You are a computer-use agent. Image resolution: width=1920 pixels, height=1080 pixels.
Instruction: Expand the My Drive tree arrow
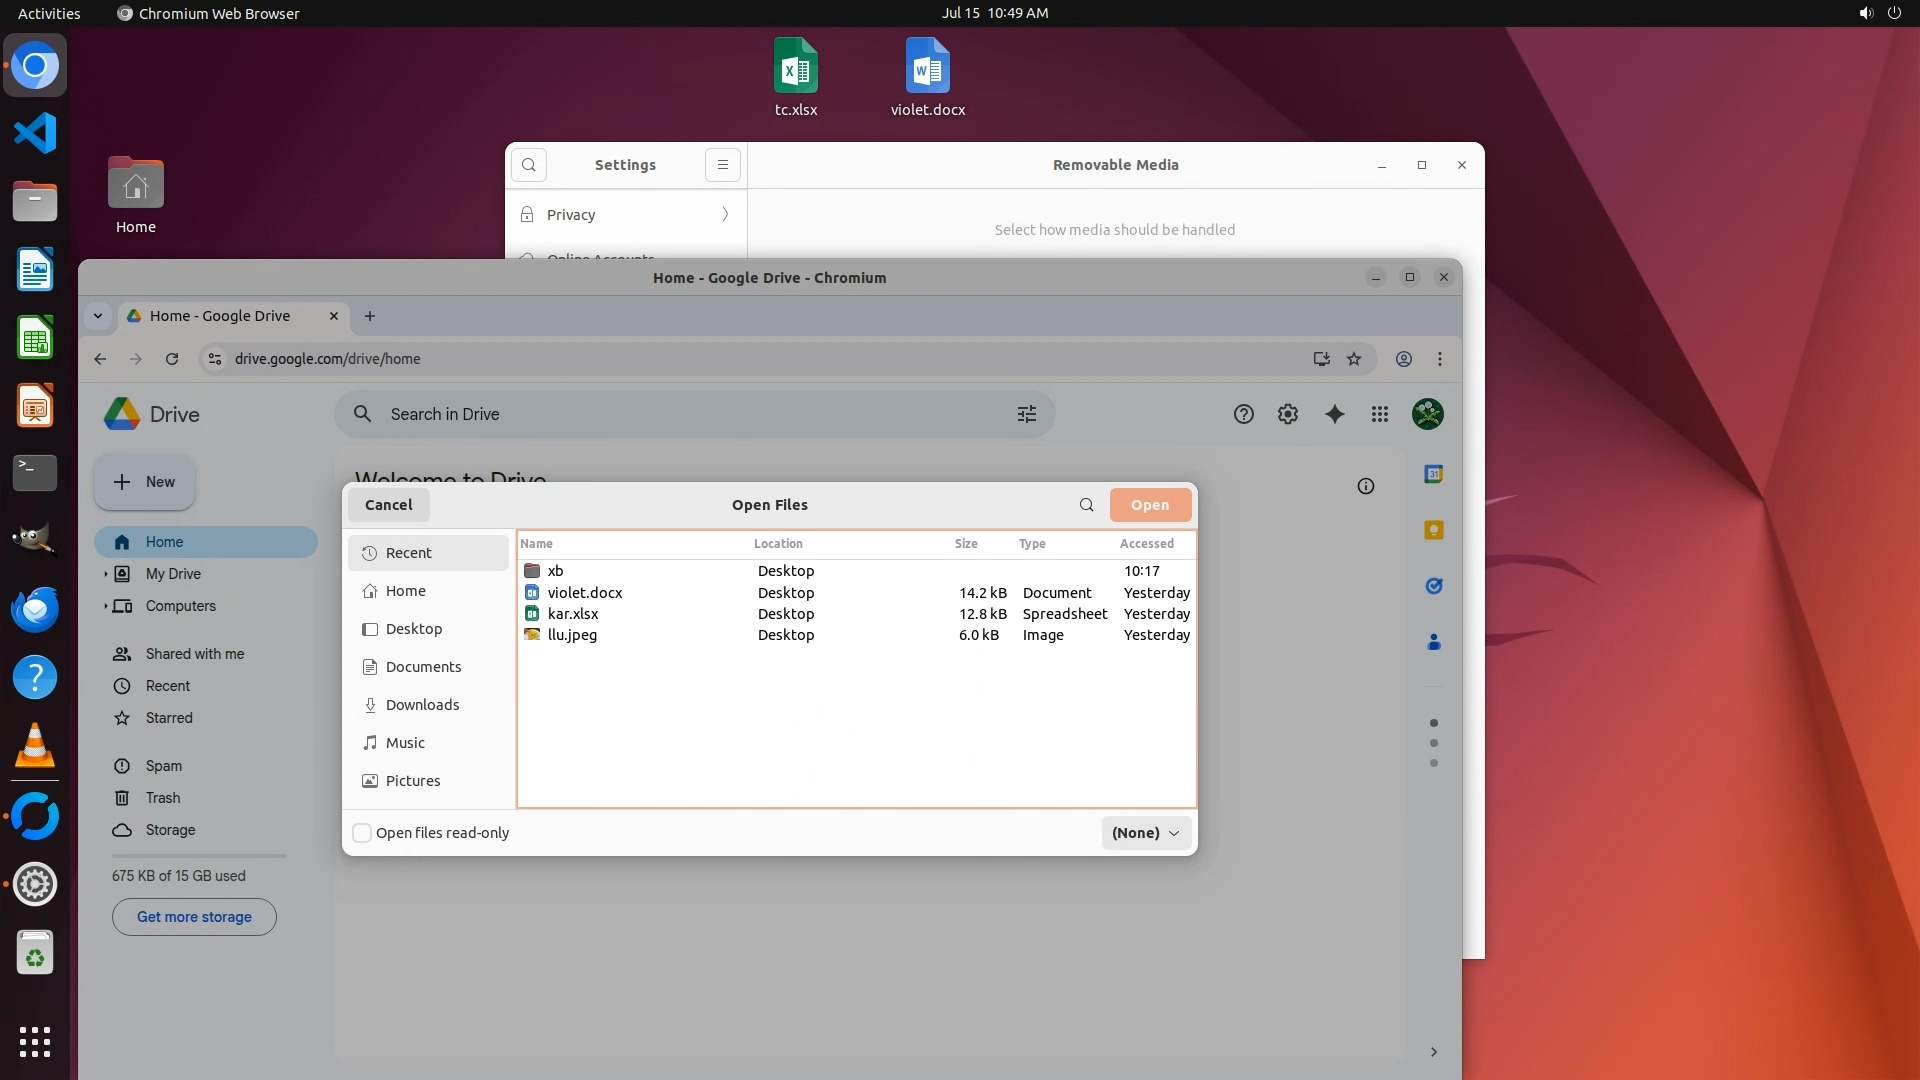coord(106,574)
